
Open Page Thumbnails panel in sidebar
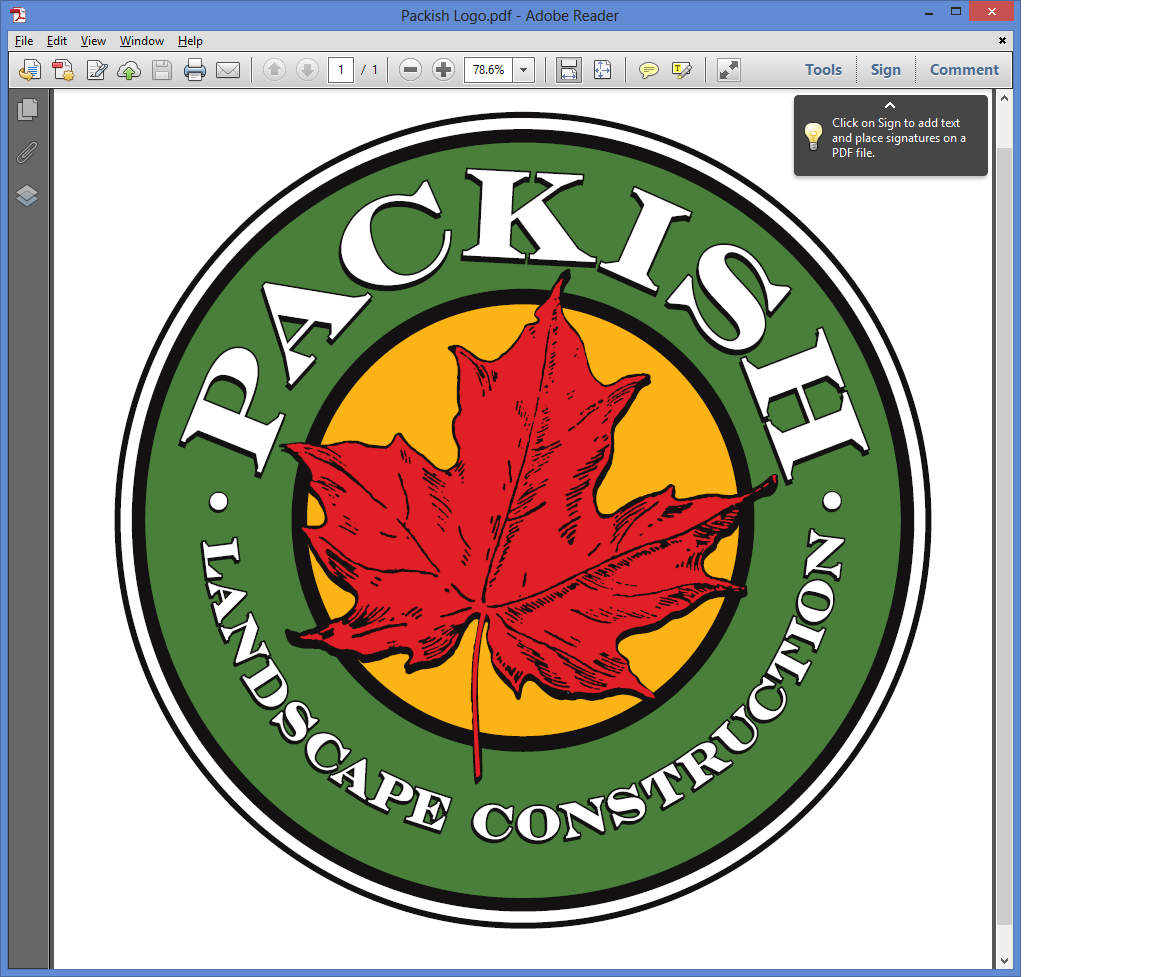coord(28,110)
